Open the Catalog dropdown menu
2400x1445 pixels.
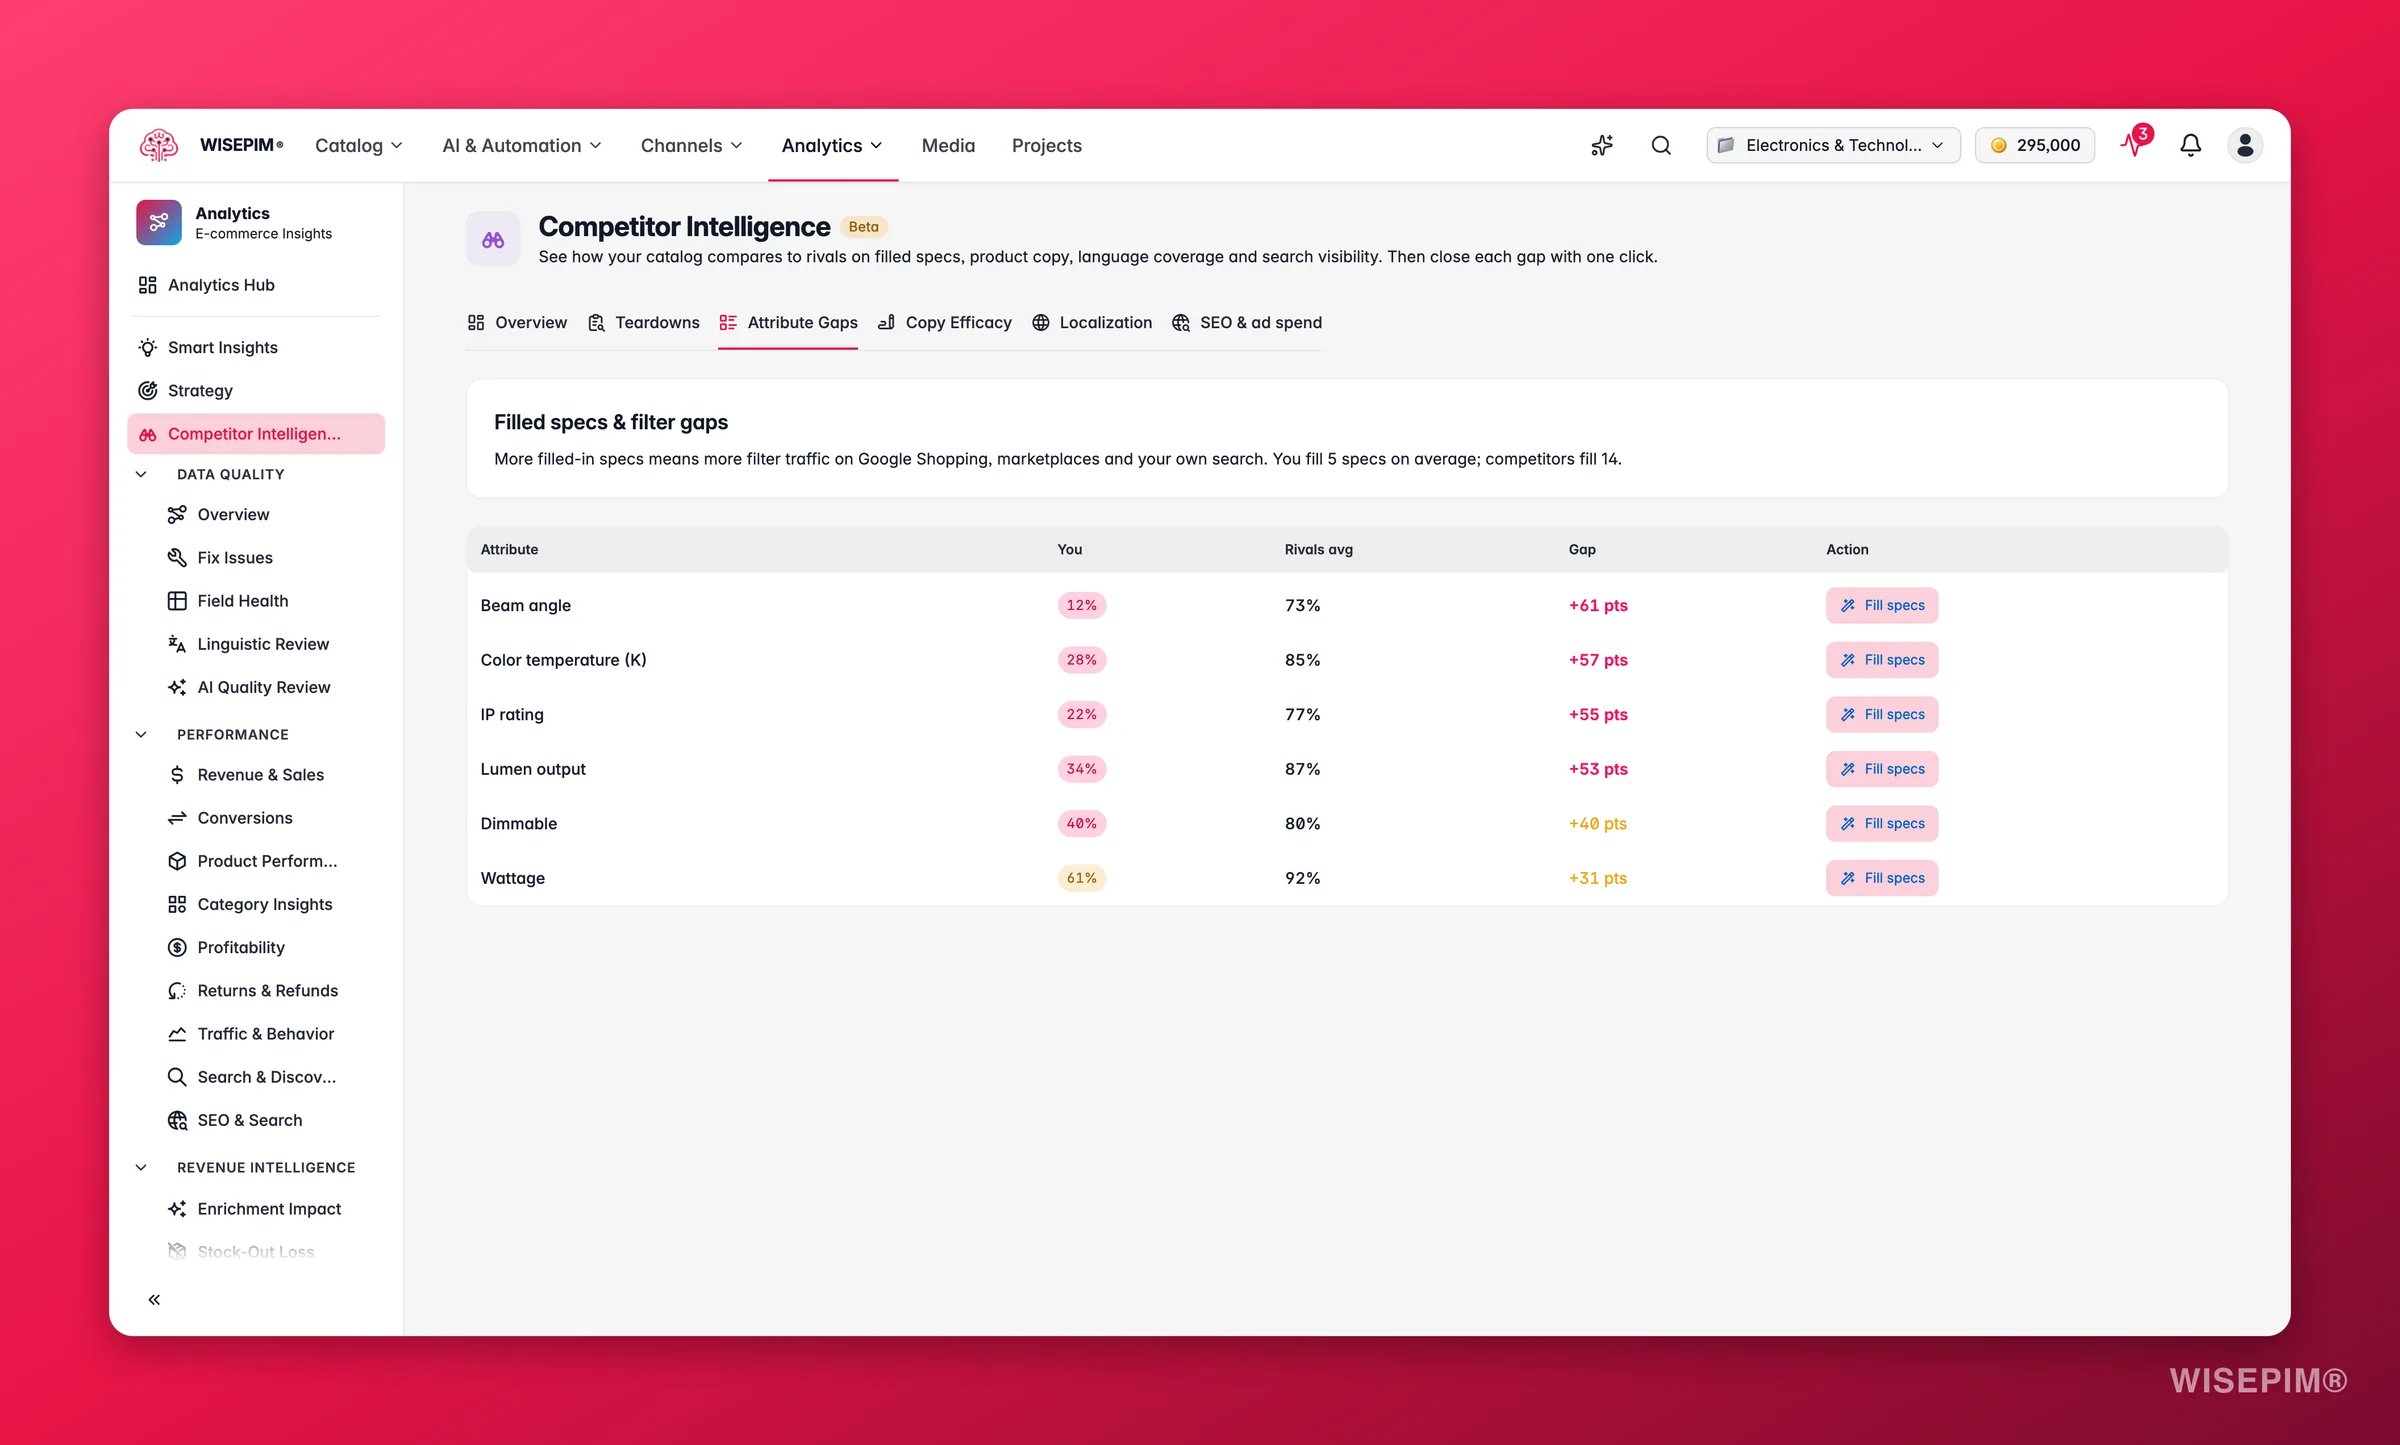click(x=358, y=145)
